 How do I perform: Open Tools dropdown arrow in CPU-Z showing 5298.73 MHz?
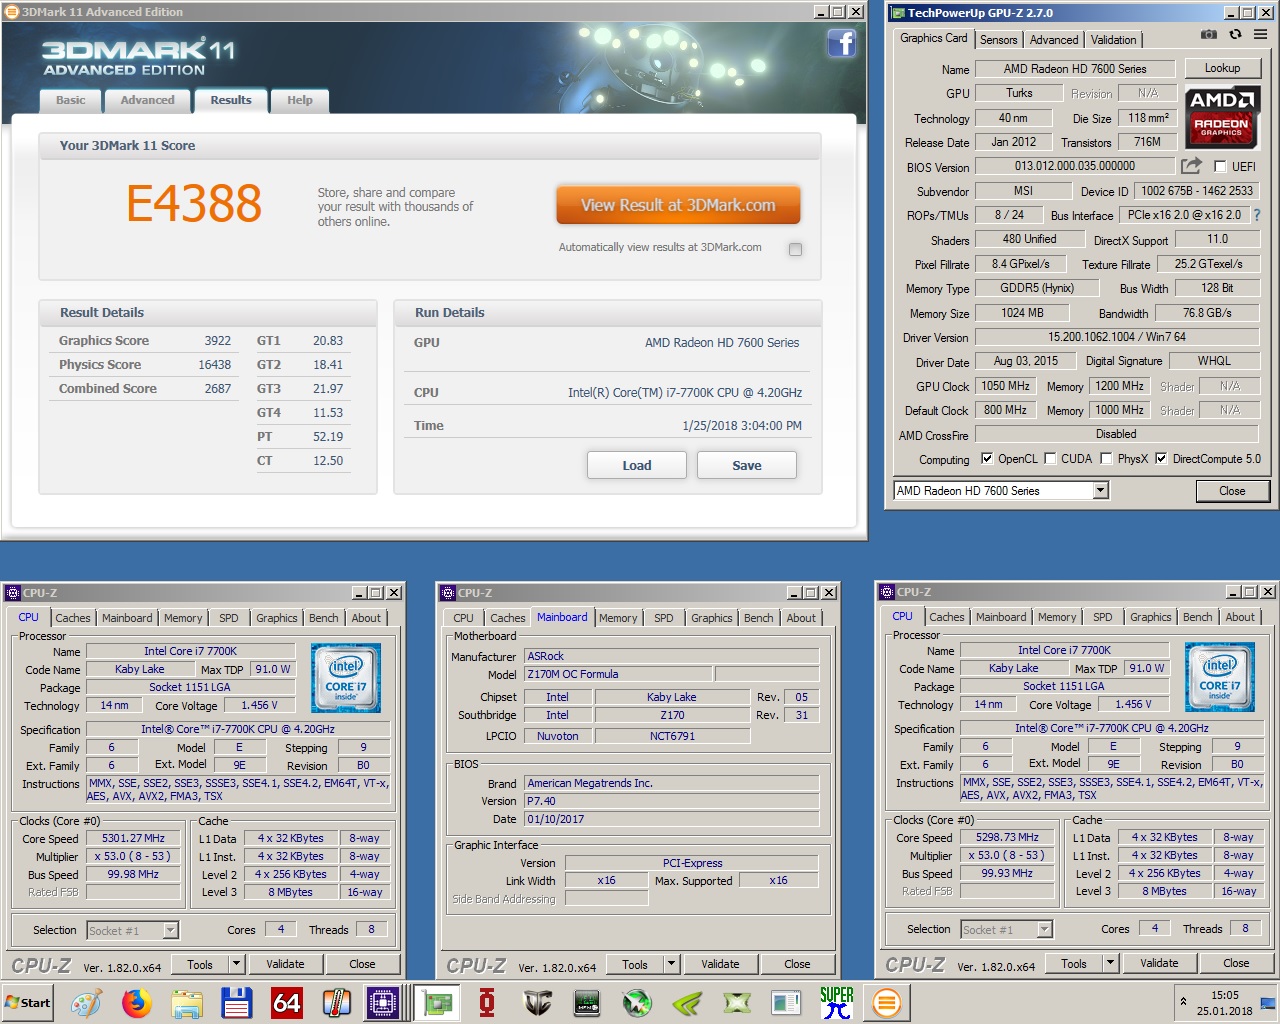[1110, 963]
